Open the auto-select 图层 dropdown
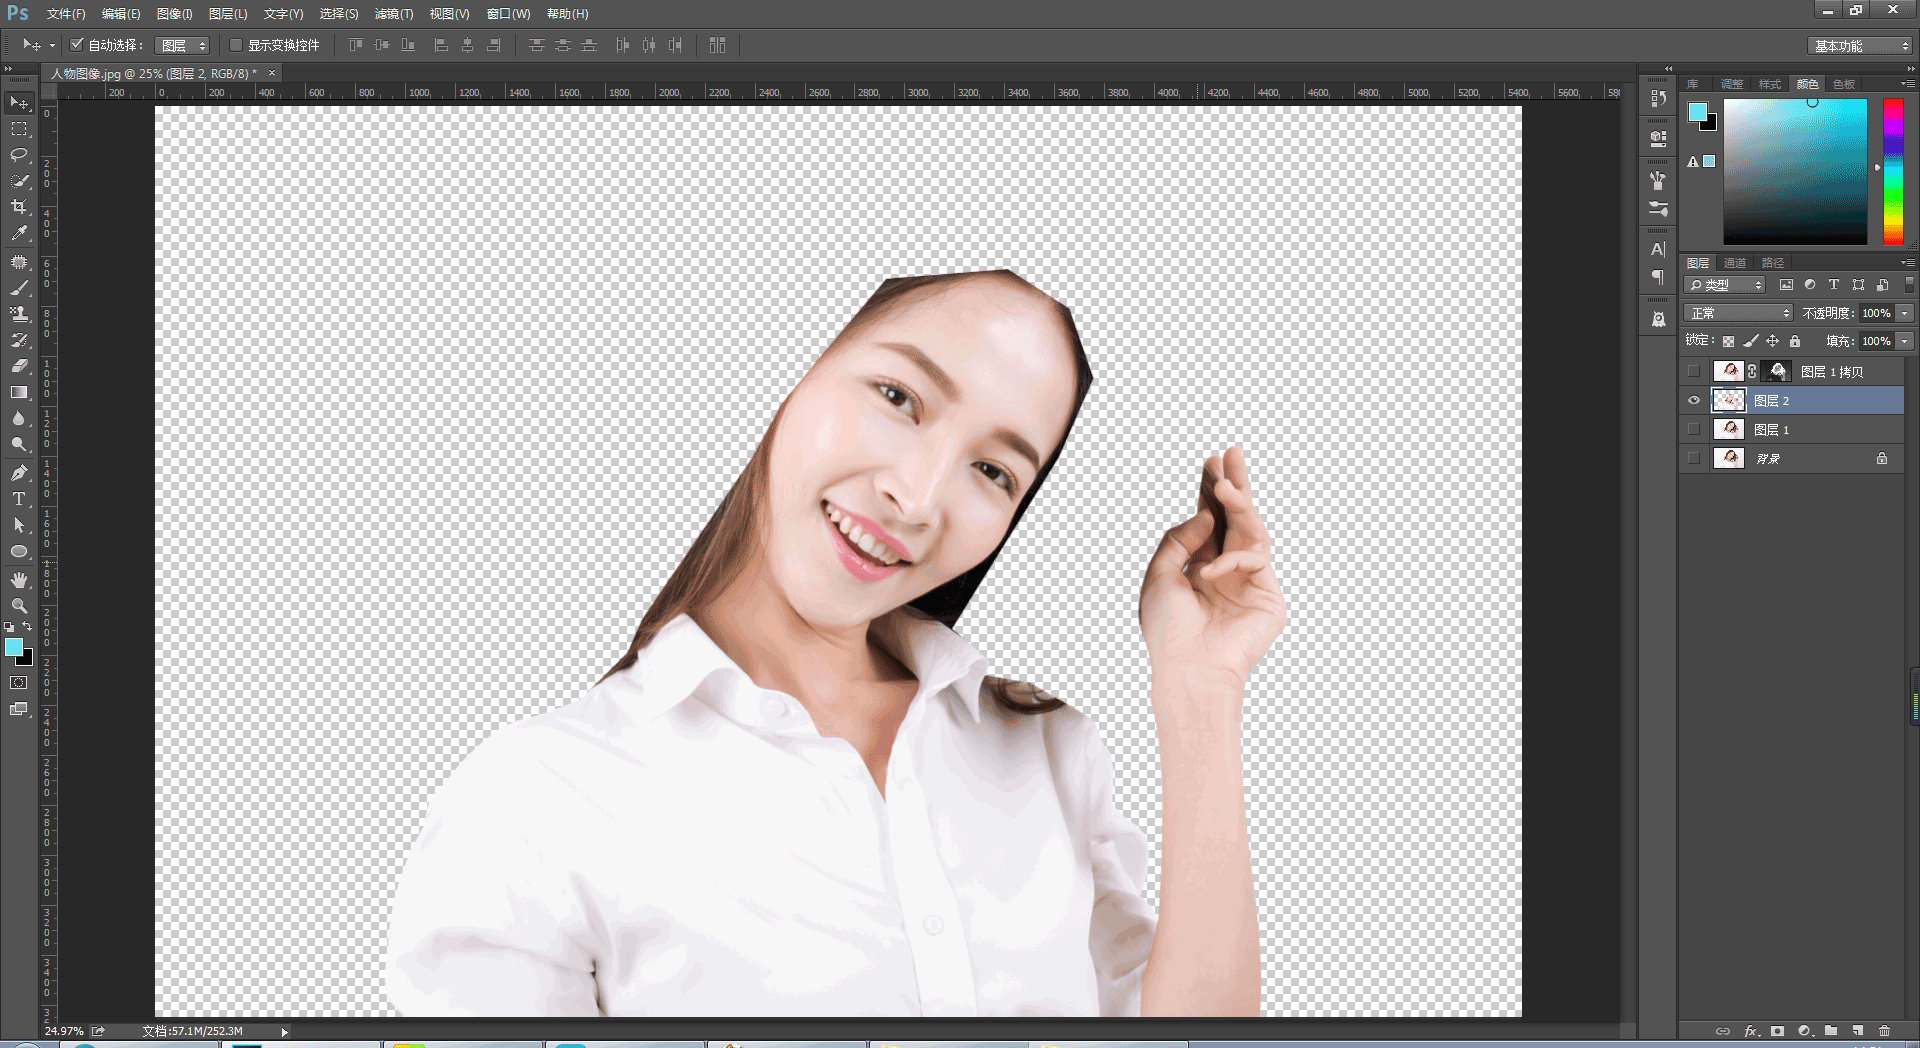 coord(182,45)
